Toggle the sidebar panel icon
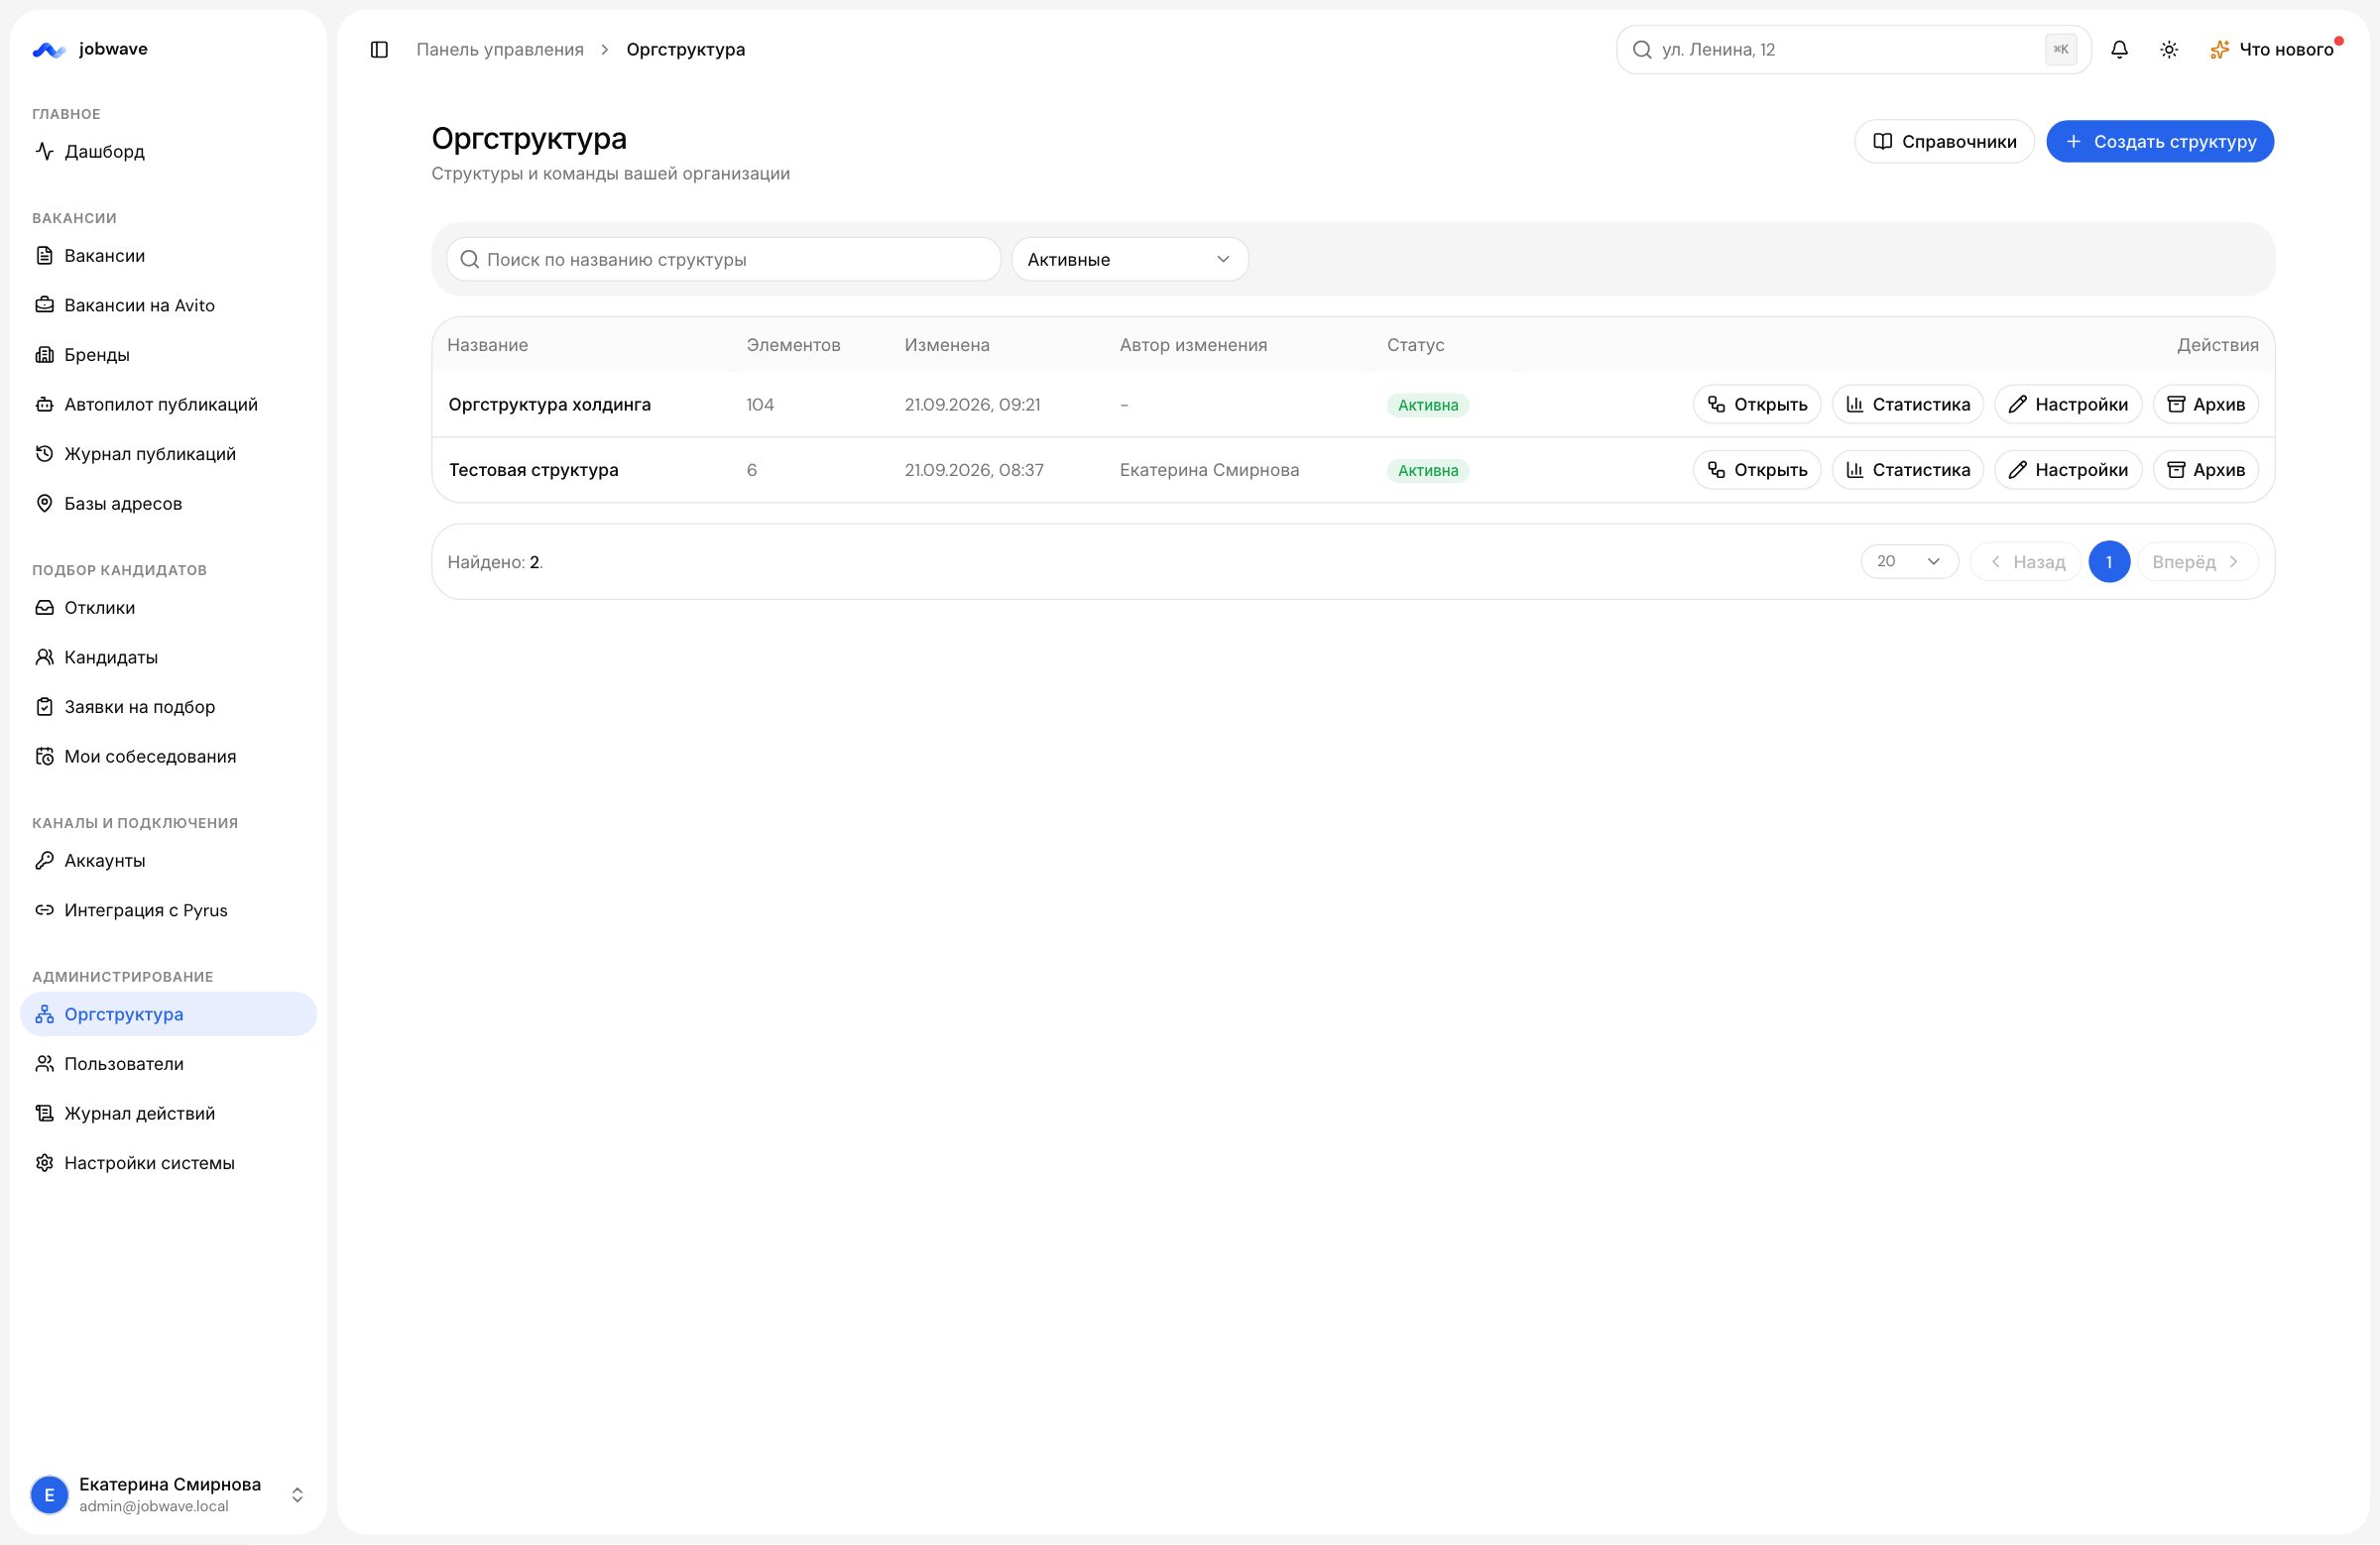This screenshot has height=1545, width=2380. [379, 49]
